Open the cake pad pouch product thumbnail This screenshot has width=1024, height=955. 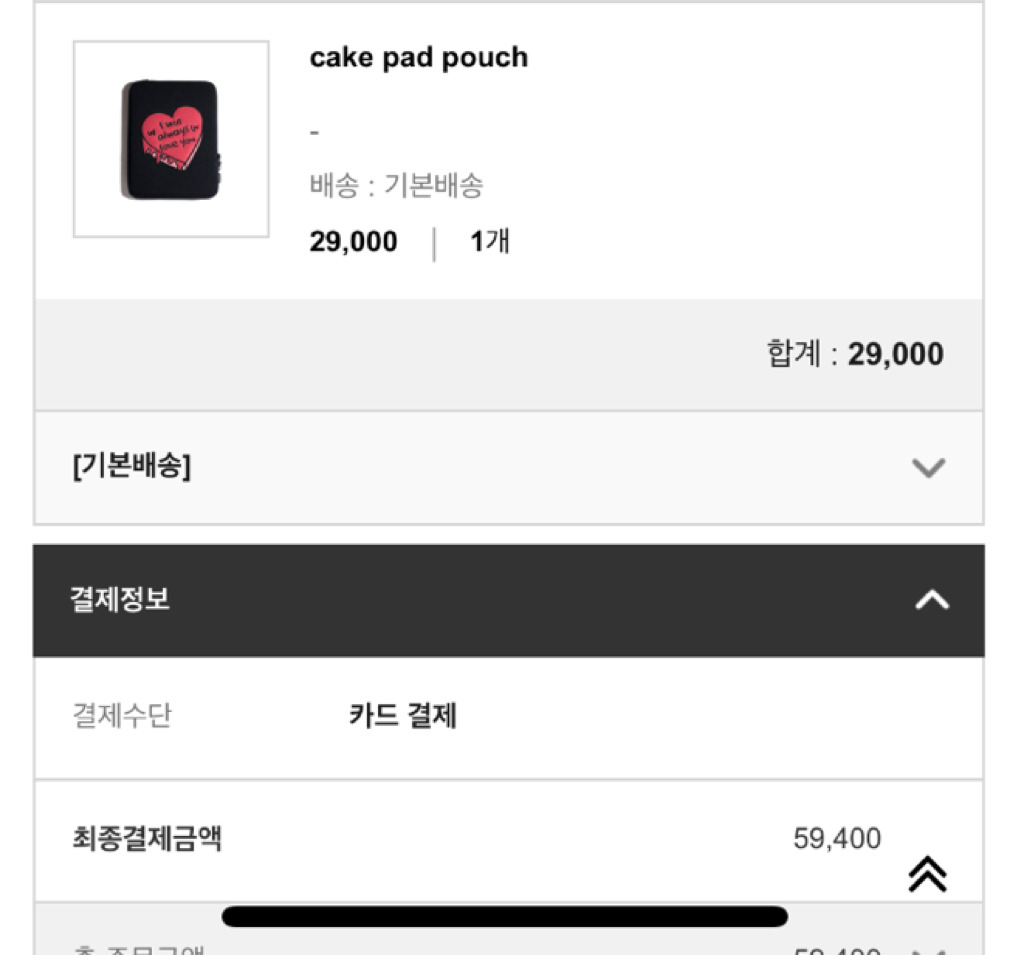pos(171,139)
